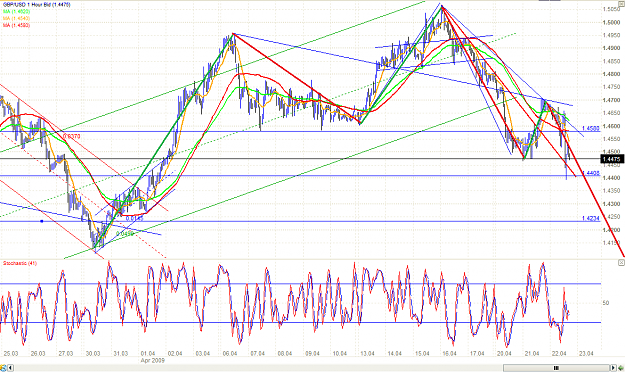Select the GBP/USD 1 Hour Bid title

(x=36, y=5)
